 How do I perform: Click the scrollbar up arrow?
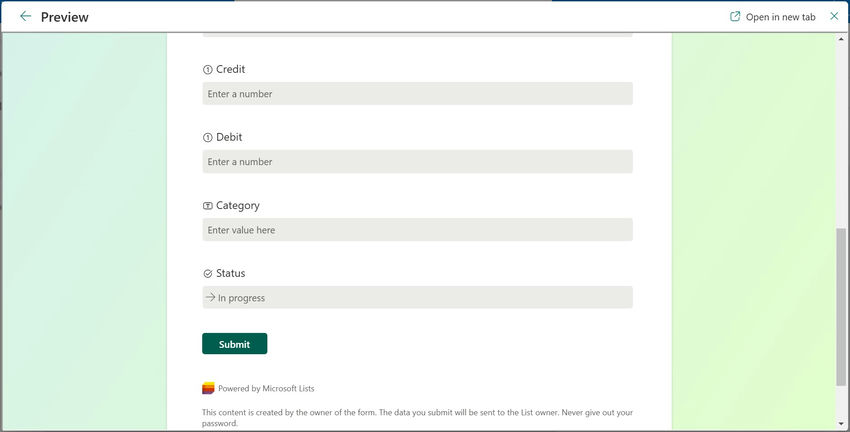pos(841,39)
